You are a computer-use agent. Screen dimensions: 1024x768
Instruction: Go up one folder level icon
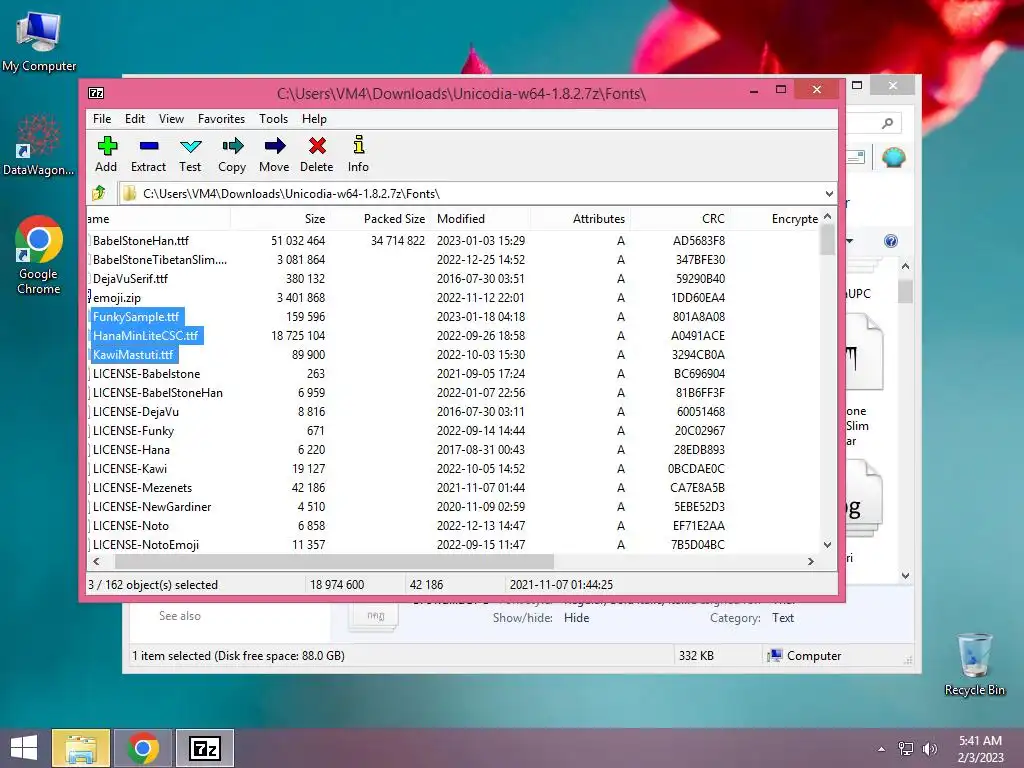click(99, 193)
